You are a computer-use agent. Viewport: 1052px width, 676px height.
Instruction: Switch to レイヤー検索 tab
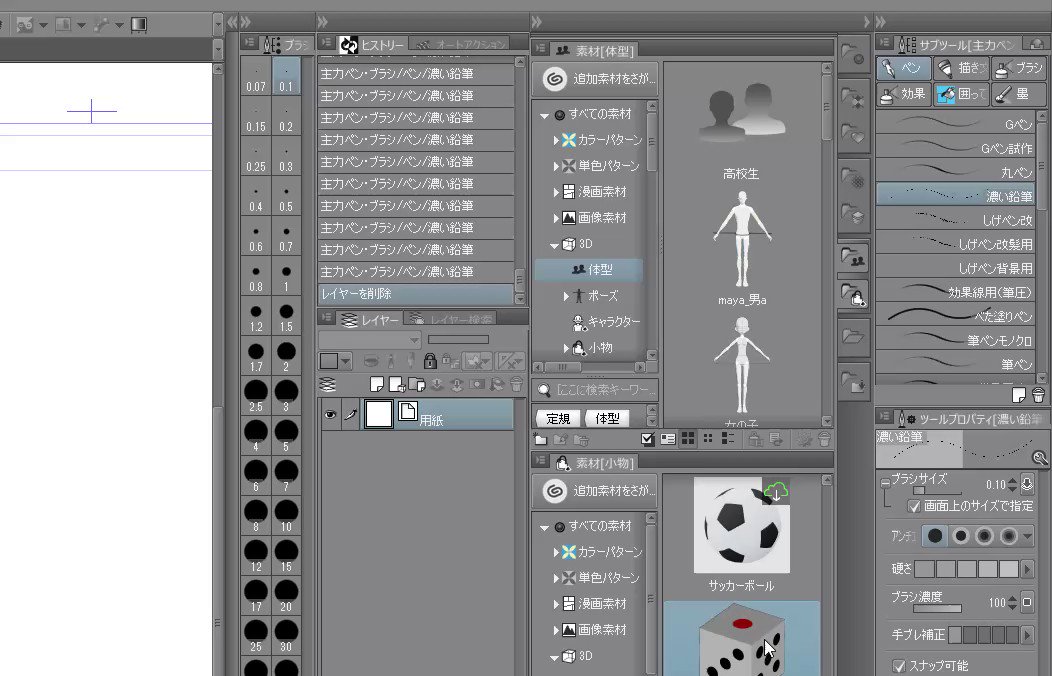[x=451, y=320]
